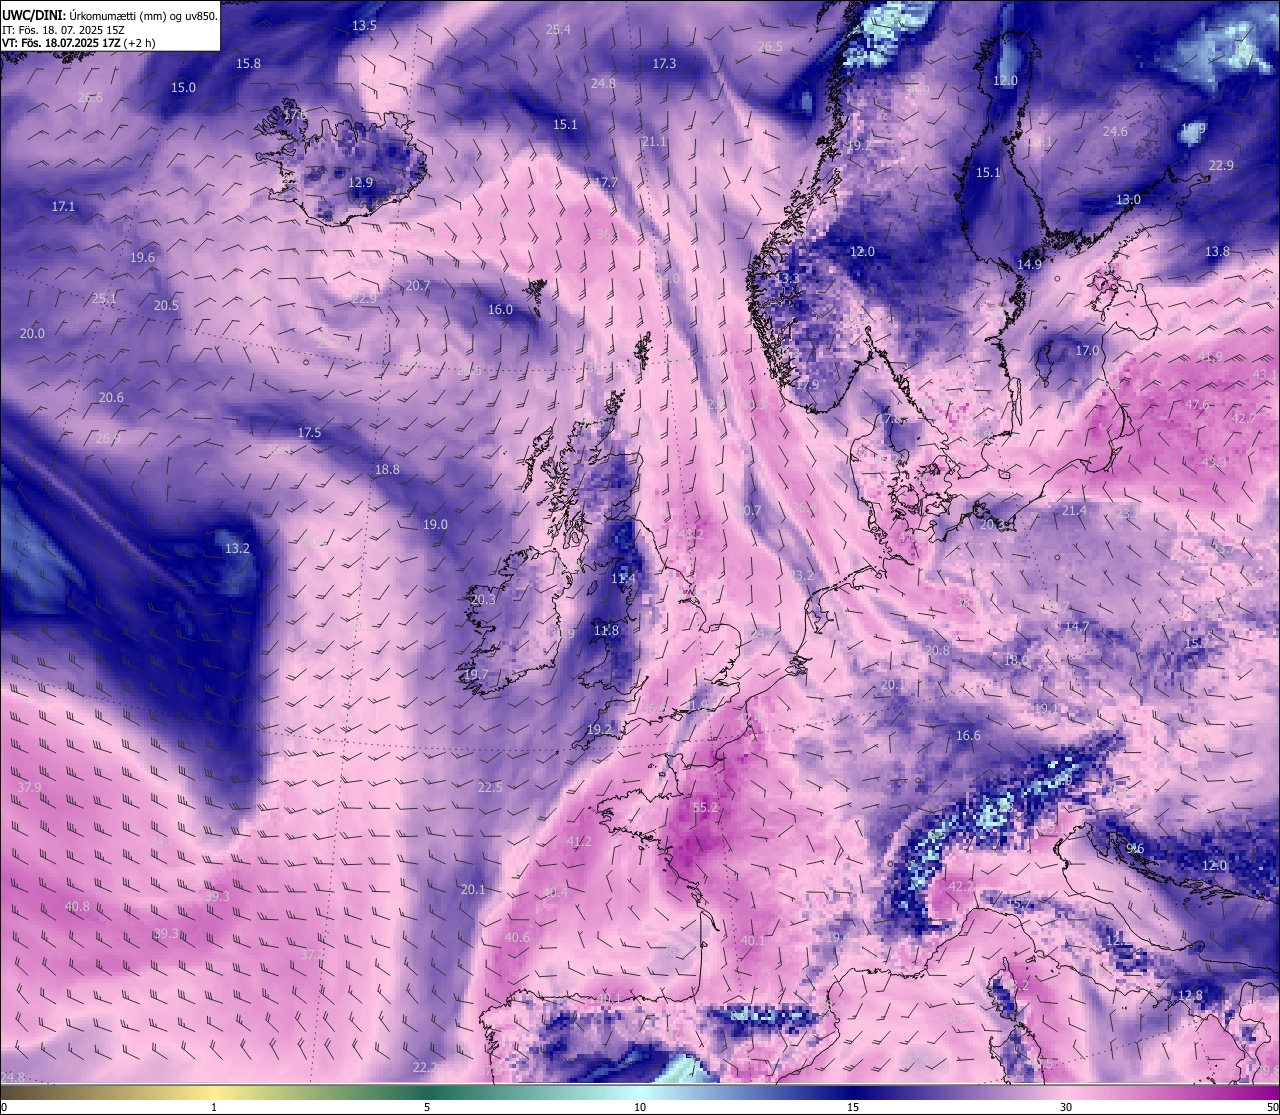Click the 12.9 value over Iceland
Image resolution: width=1280 pixels, height=1115 pixels.
pyautogui.click(x=361, y=183)
